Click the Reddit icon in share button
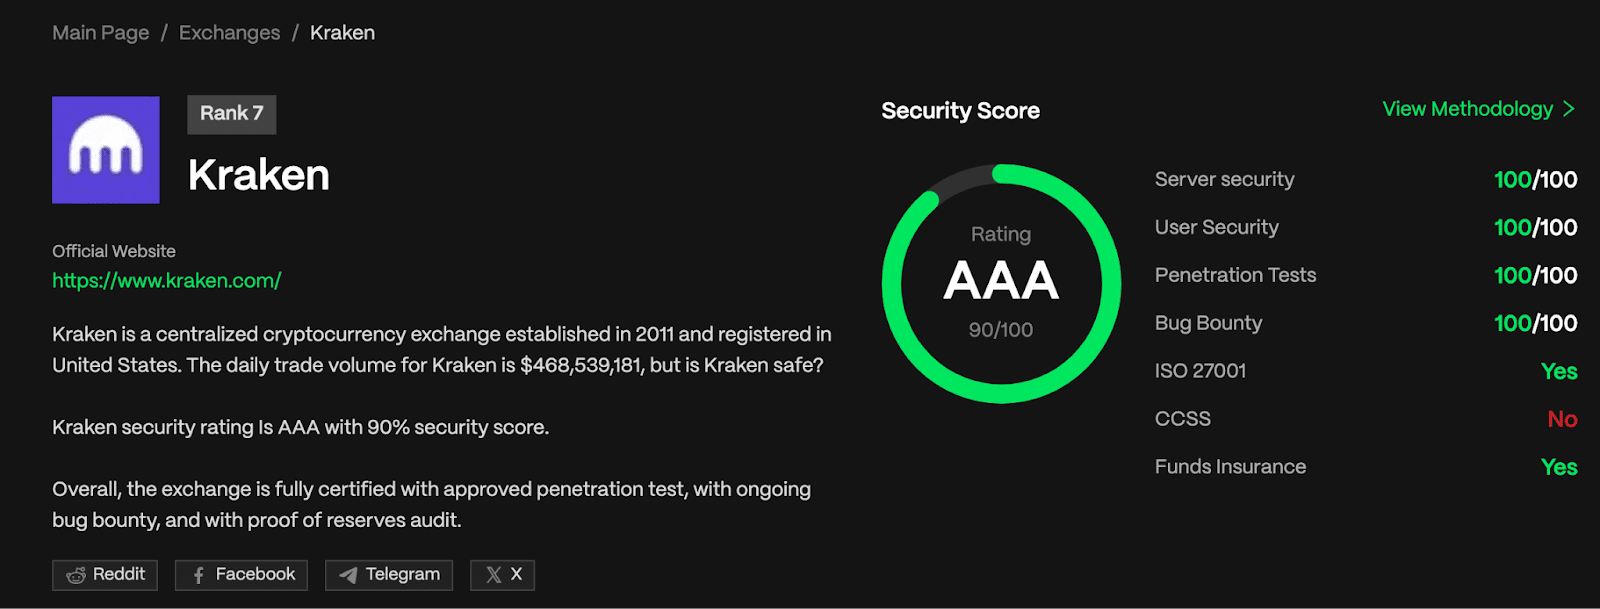This screenshot has width=1600, height=609. 76,575
